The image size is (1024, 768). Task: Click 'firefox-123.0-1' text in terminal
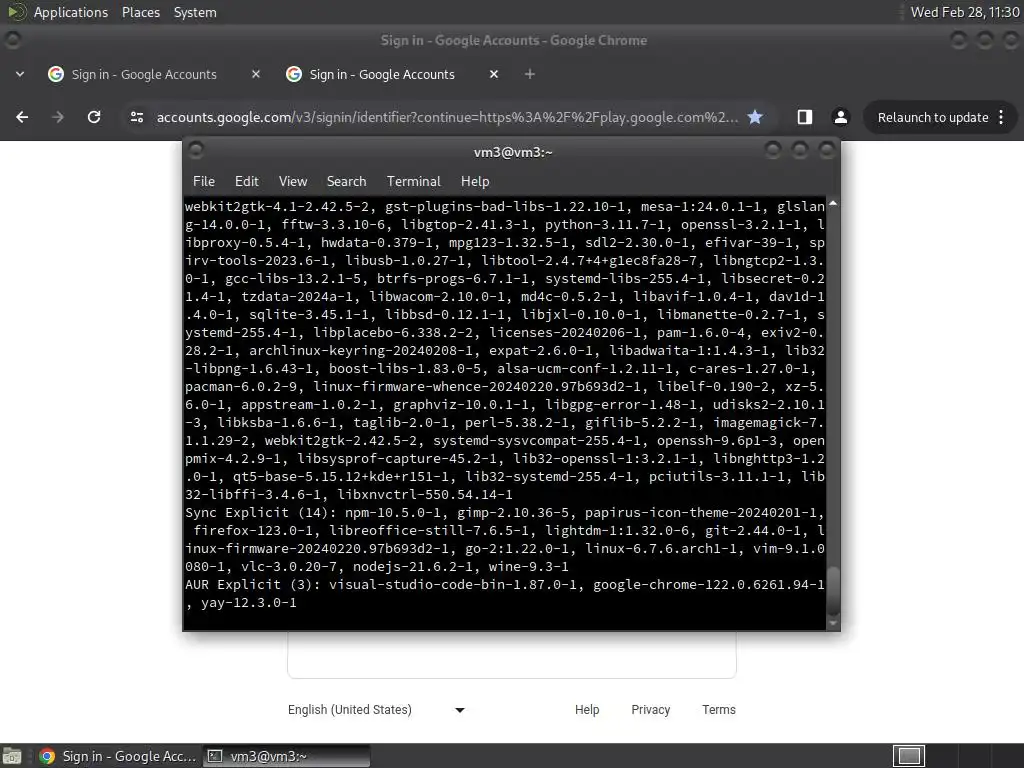(x=253, y=531)
